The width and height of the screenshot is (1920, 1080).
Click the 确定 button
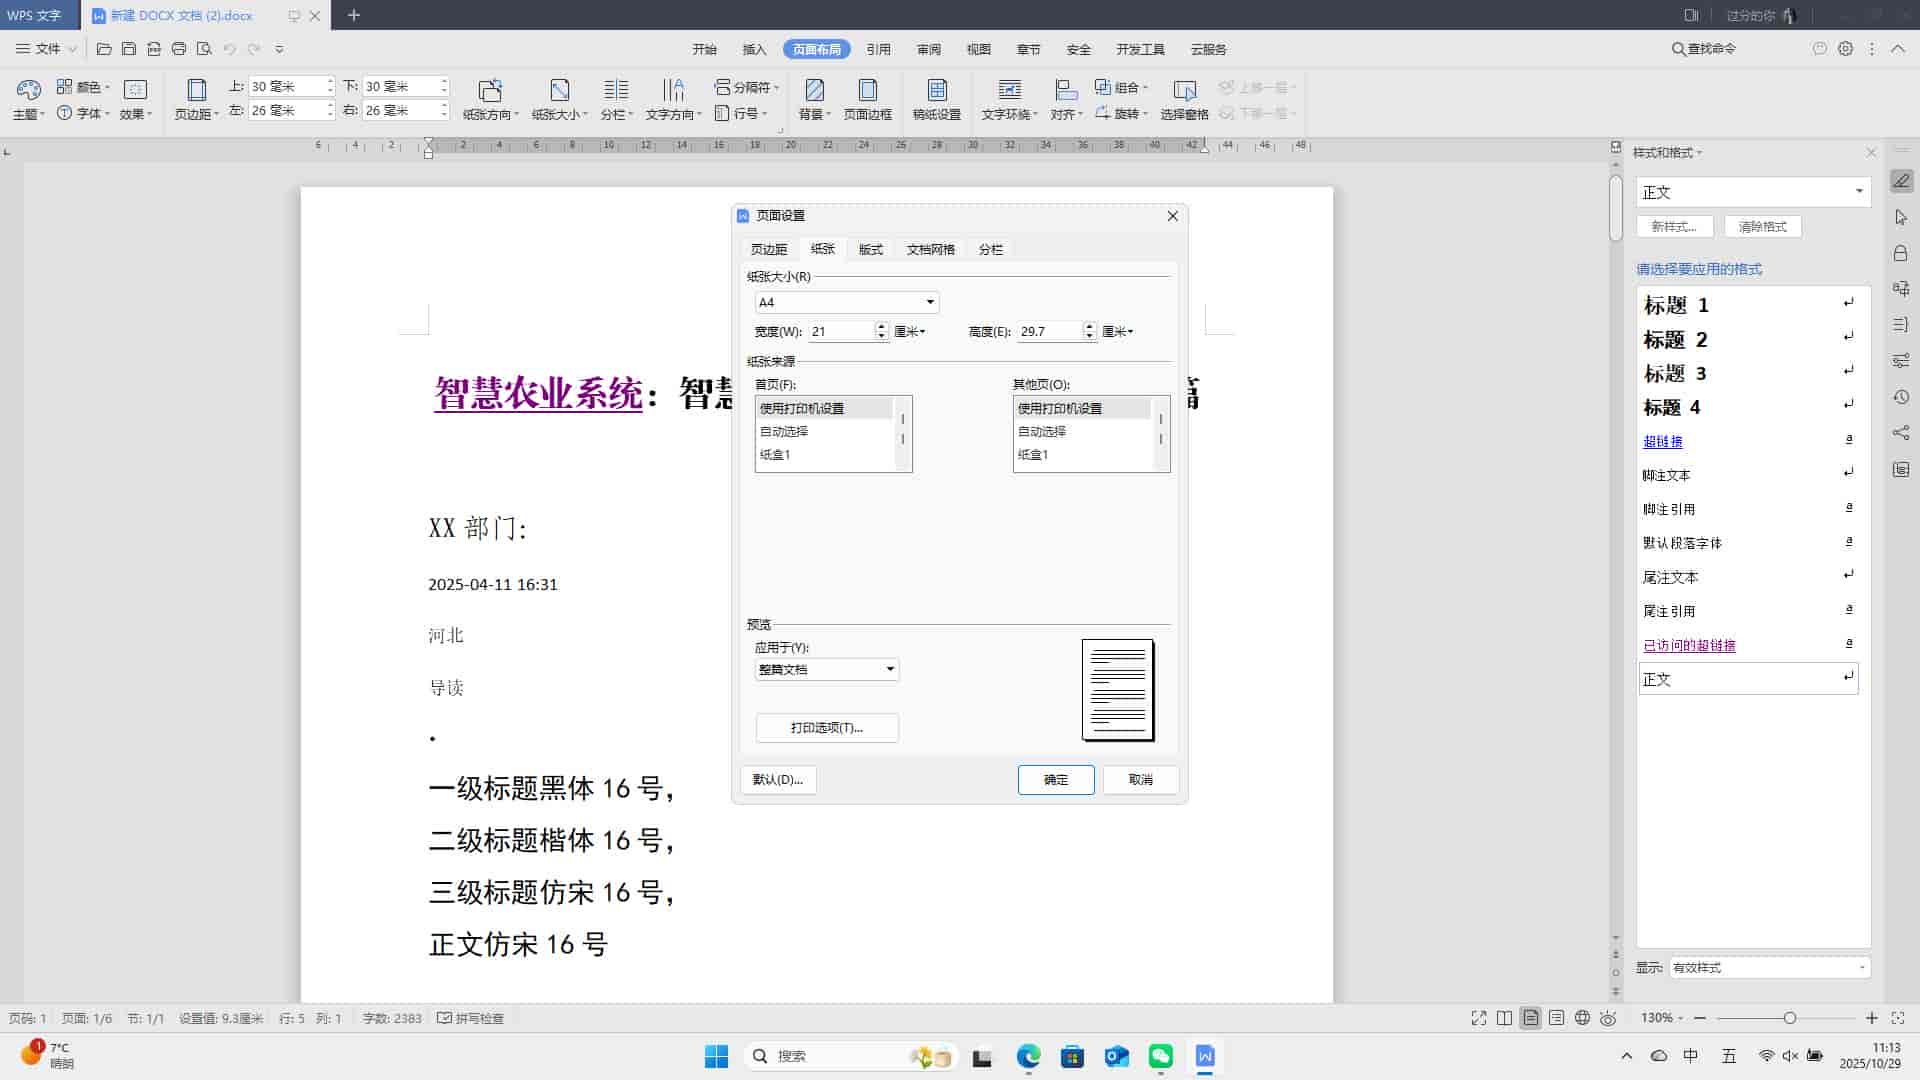pyautogui.click(x=1056, y=779)
